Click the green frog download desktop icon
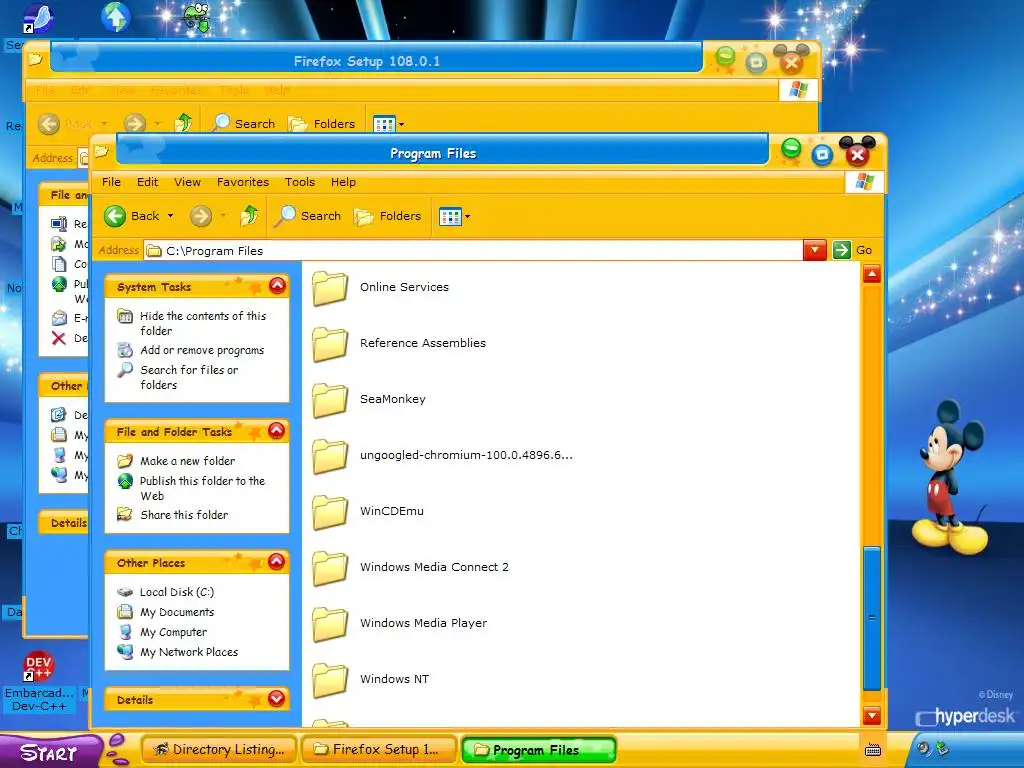The image size is (1024, 768). (196, 17)
